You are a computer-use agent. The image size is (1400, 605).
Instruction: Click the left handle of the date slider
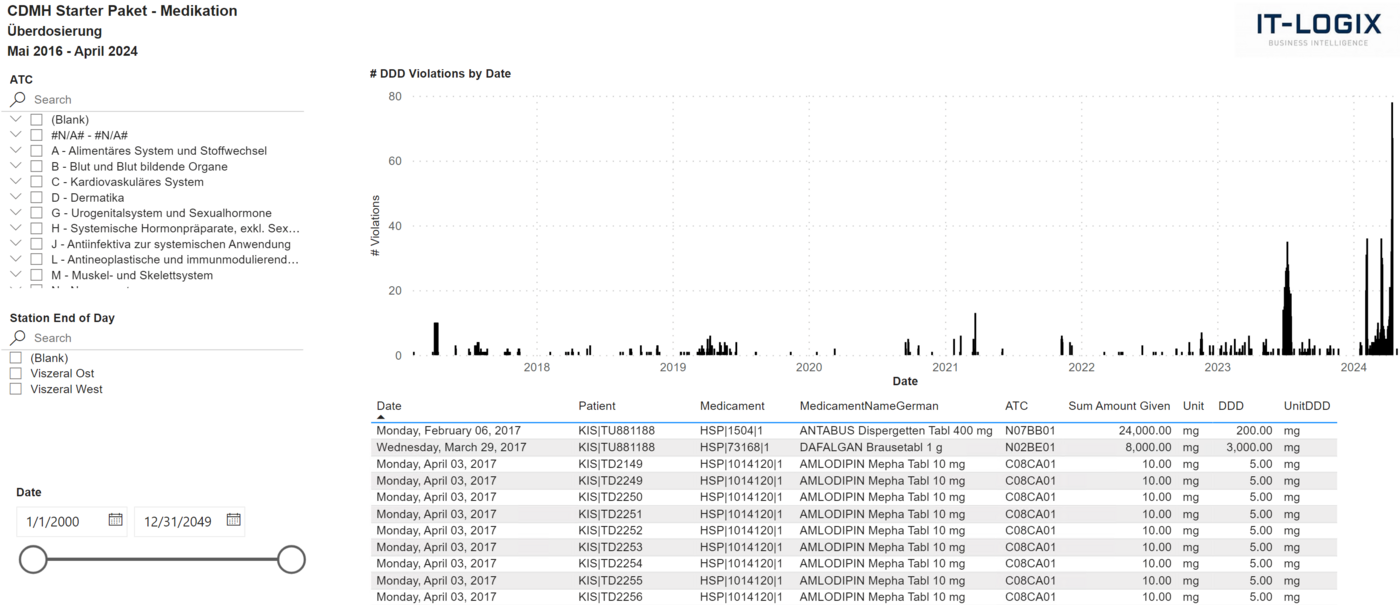[34, 559]
